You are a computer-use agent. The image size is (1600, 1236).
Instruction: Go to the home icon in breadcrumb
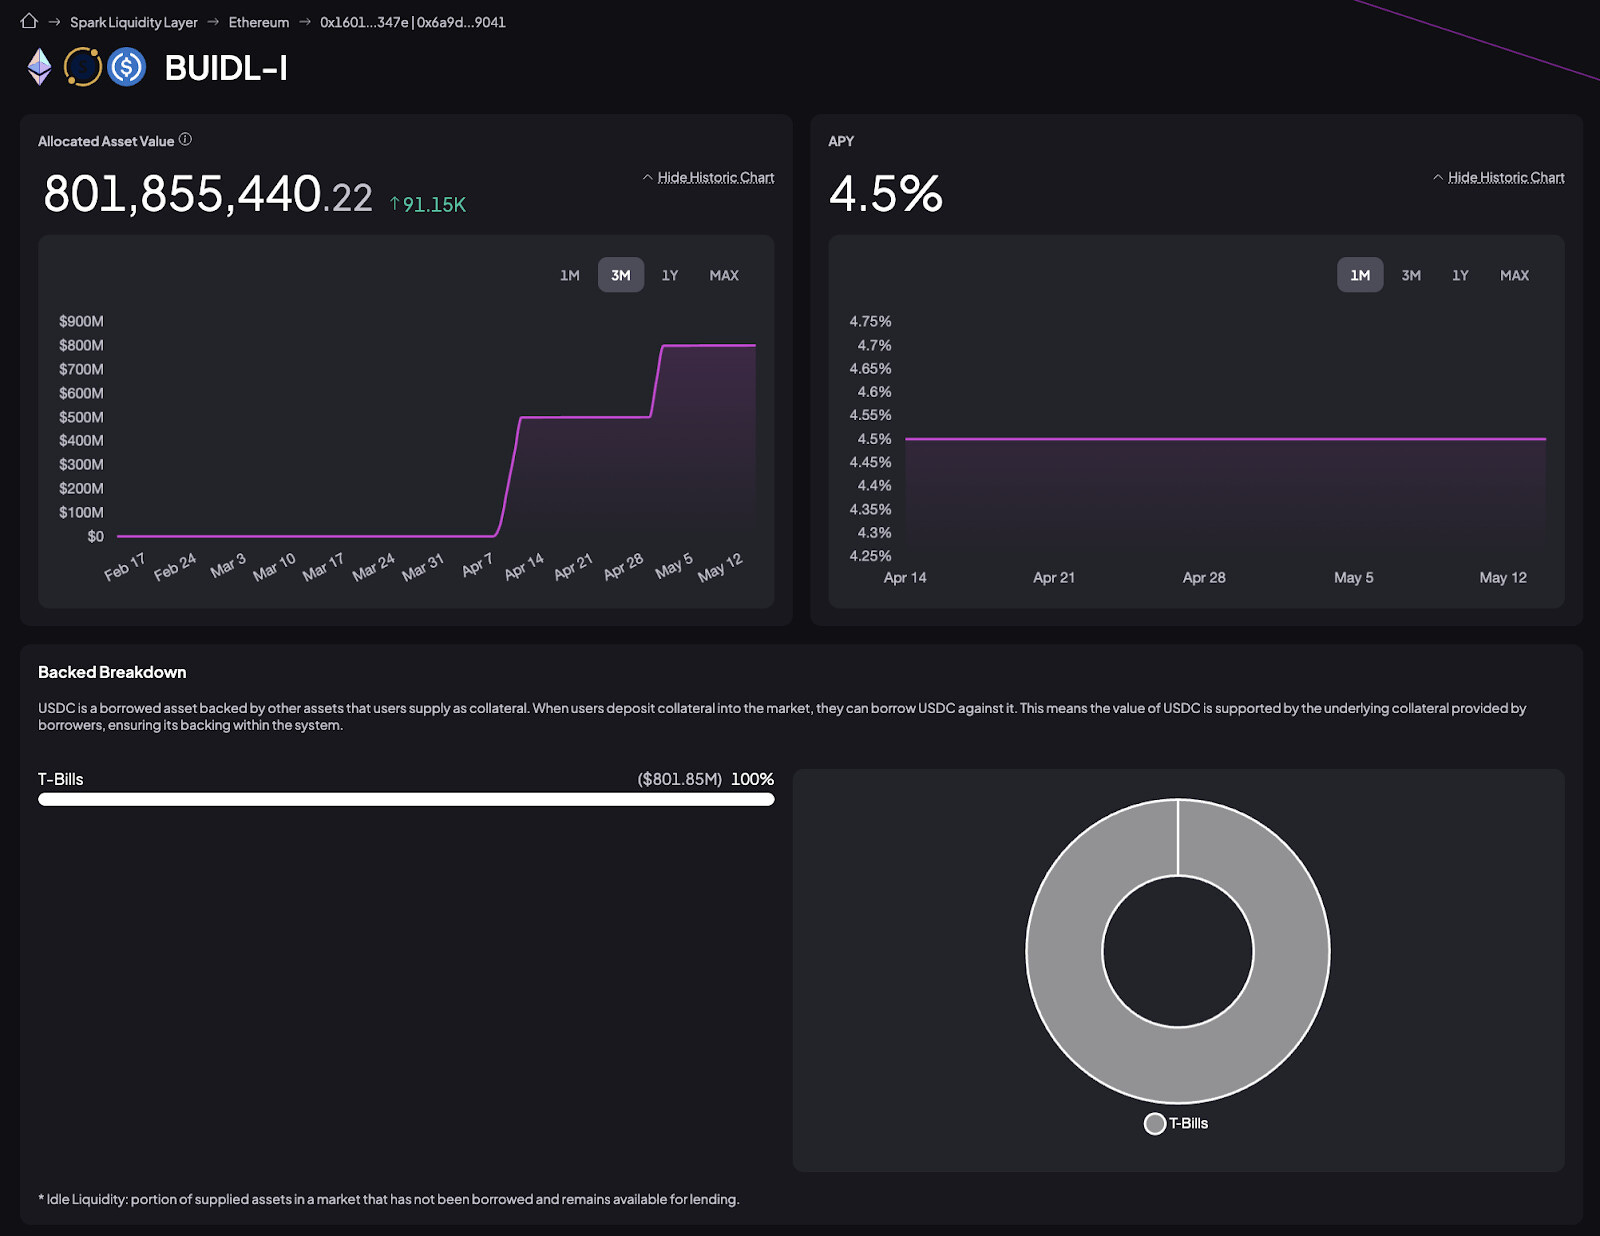tap(29, 21)
